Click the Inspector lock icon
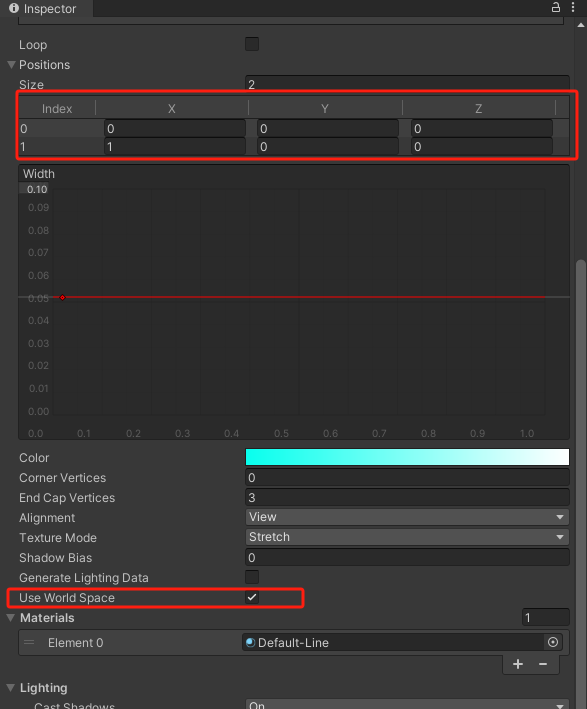This screenshot has width=587, height=709. (x=556, y=7)
